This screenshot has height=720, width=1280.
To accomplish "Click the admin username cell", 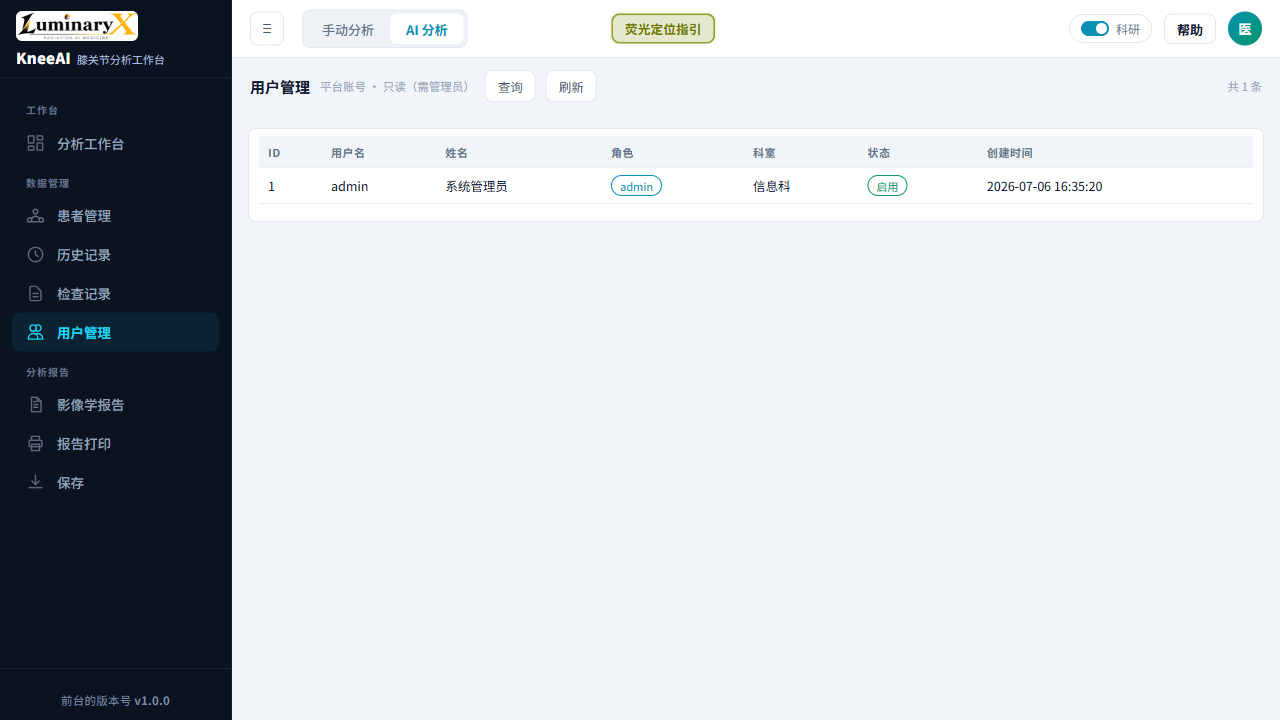I will coord(350,186).
